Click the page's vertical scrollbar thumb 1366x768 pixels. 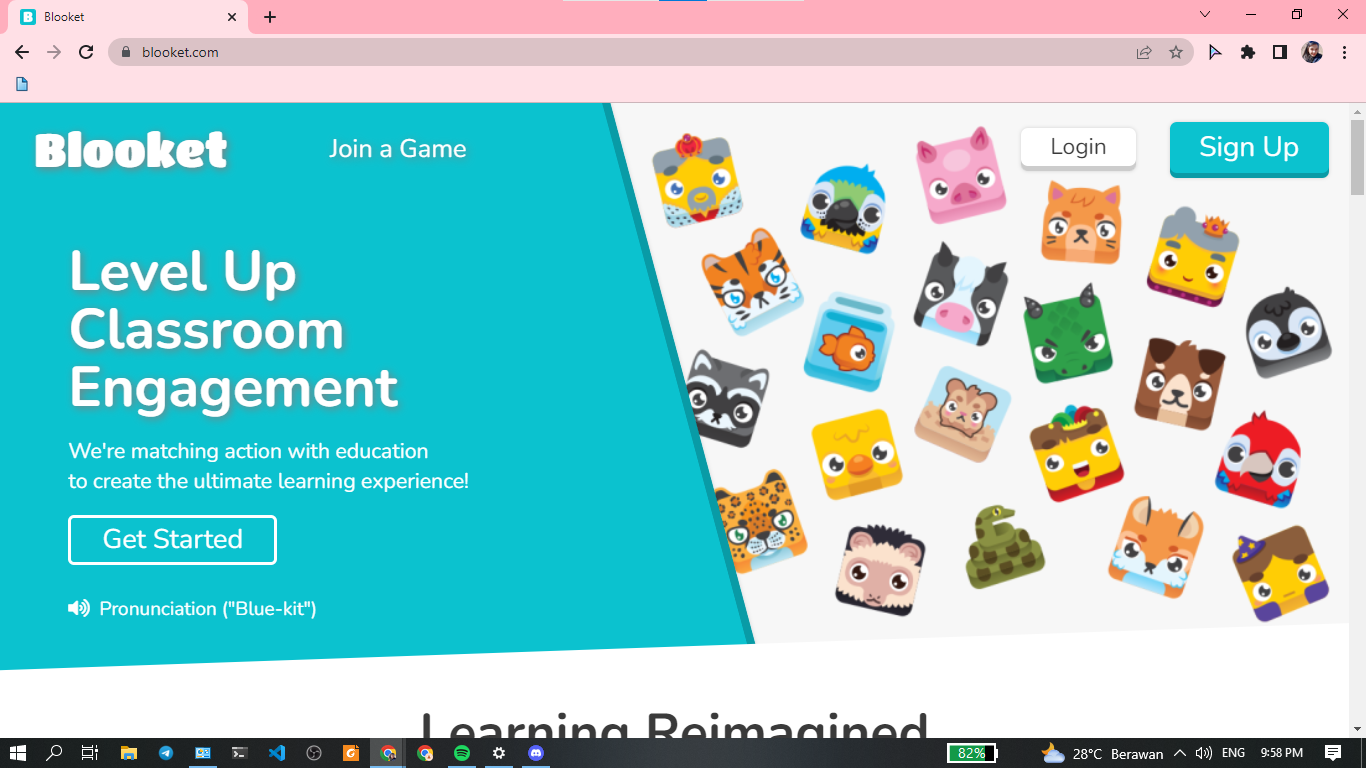(x=1357, y=157)
